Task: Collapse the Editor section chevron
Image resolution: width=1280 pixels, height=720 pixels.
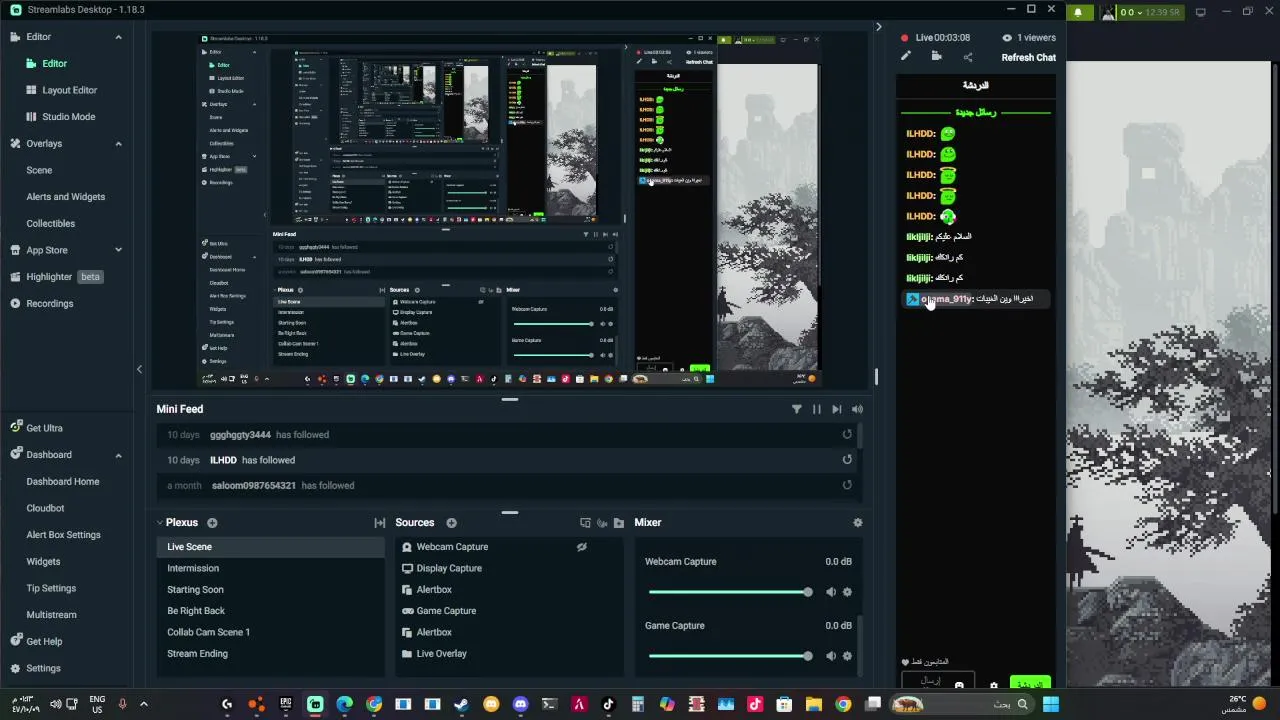Action: coord(118,37)
